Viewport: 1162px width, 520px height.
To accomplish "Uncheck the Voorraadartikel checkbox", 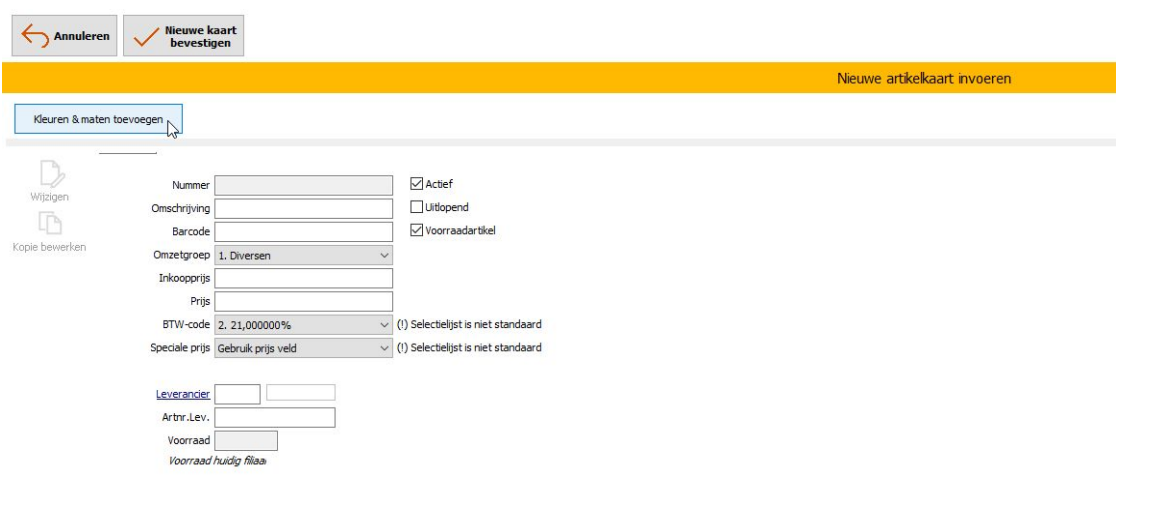I will 417,230.
